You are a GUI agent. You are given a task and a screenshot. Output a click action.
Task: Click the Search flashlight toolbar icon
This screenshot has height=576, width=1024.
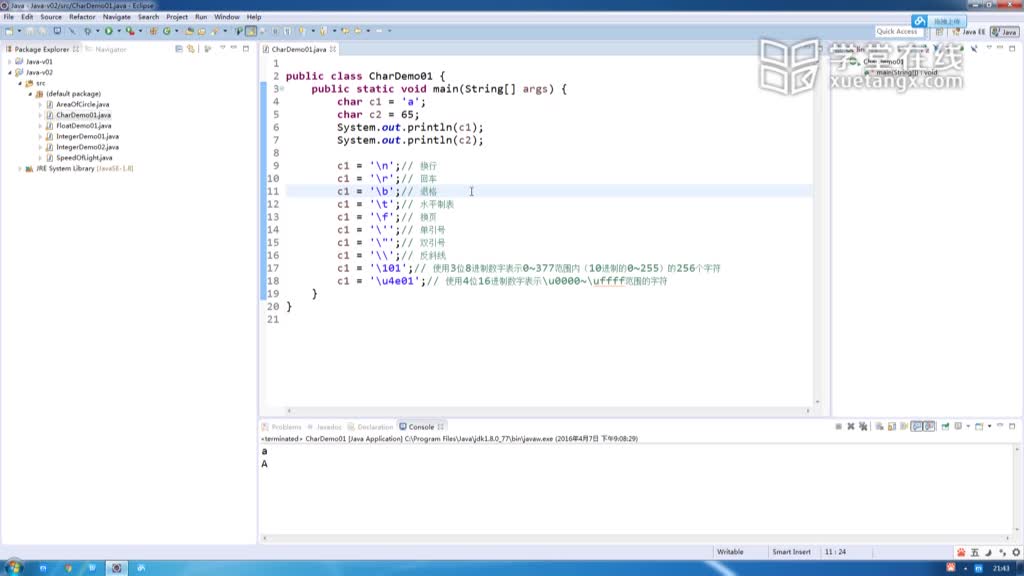(x=215, y=31)
